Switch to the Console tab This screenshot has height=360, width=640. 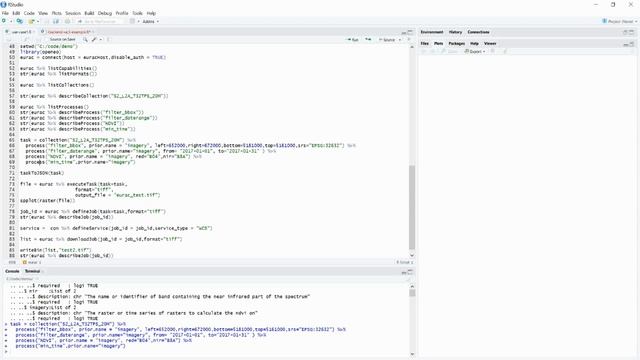click(x=12, y=271)
